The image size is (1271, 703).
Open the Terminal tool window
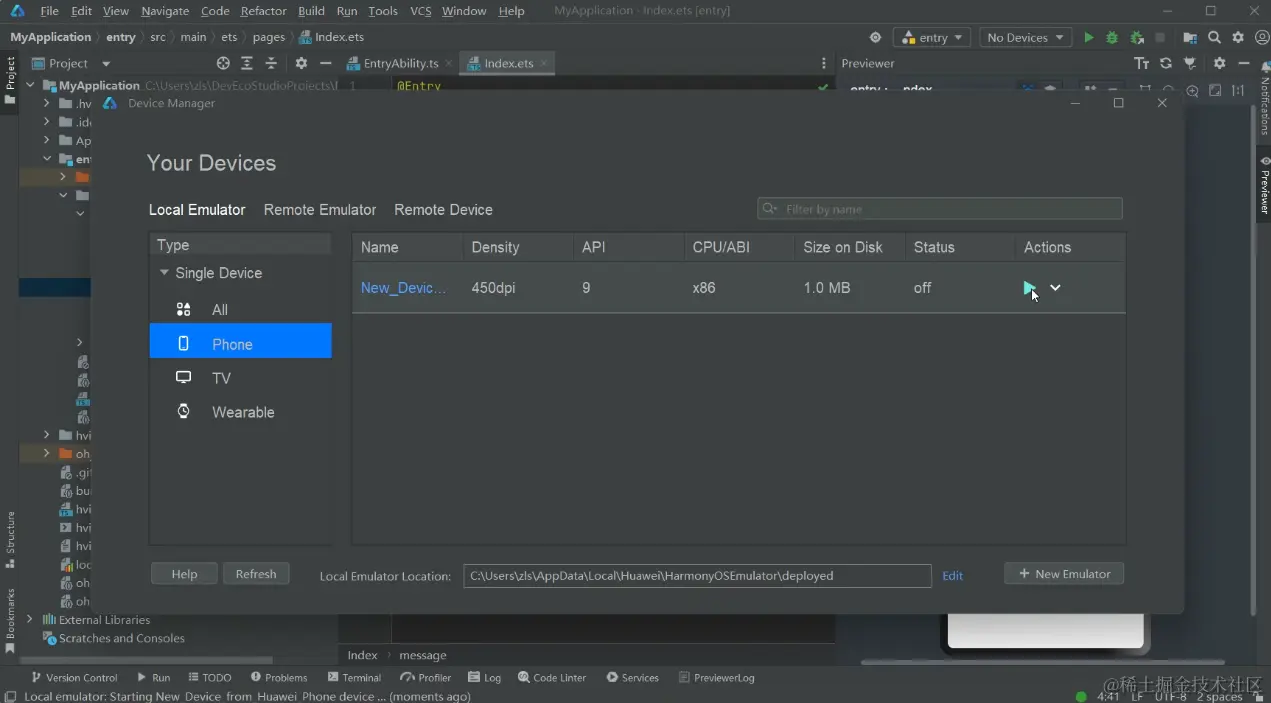pos(354,677)
